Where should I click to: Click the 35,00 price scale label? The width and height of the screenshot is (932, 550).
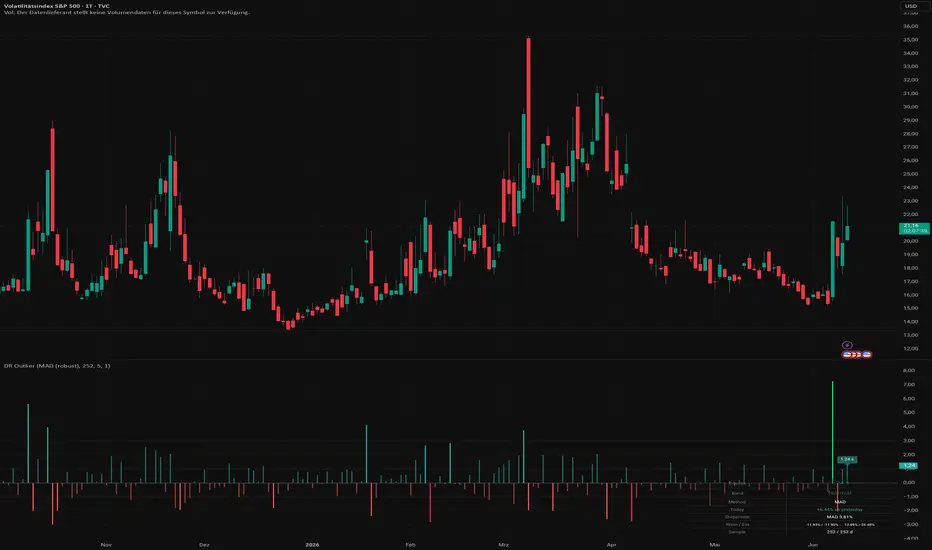[x=910, y=40]
